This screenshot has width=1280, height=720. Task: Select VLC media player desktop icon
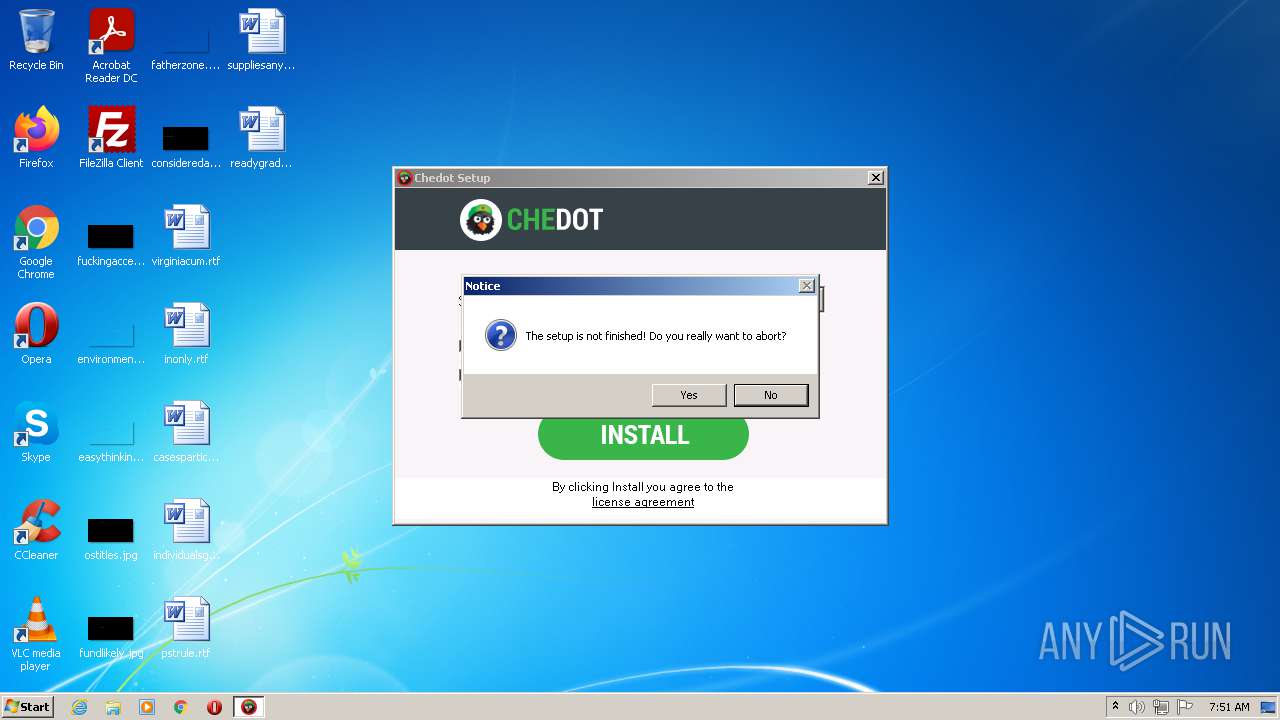[36, 634]
